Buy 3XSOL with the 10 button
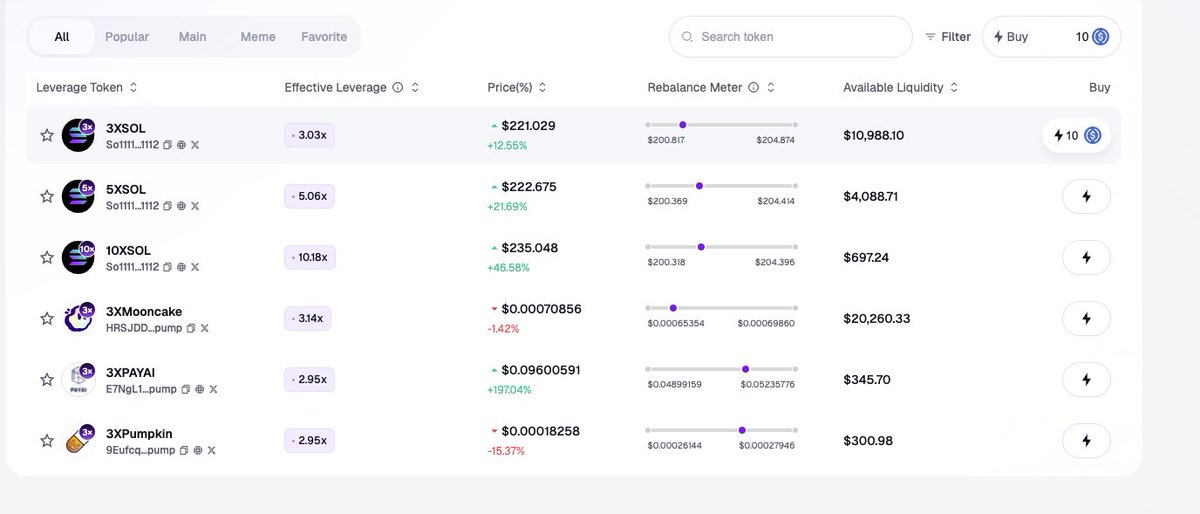The height and width of the screenshot is (514, 1200). click(1076, 135)
